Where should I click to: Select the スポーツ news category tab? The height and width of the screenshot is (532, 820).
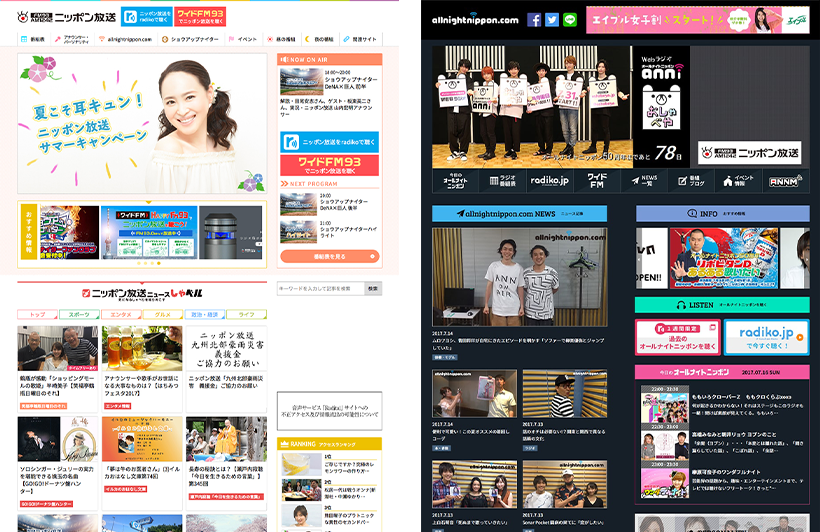click(79, 314)
